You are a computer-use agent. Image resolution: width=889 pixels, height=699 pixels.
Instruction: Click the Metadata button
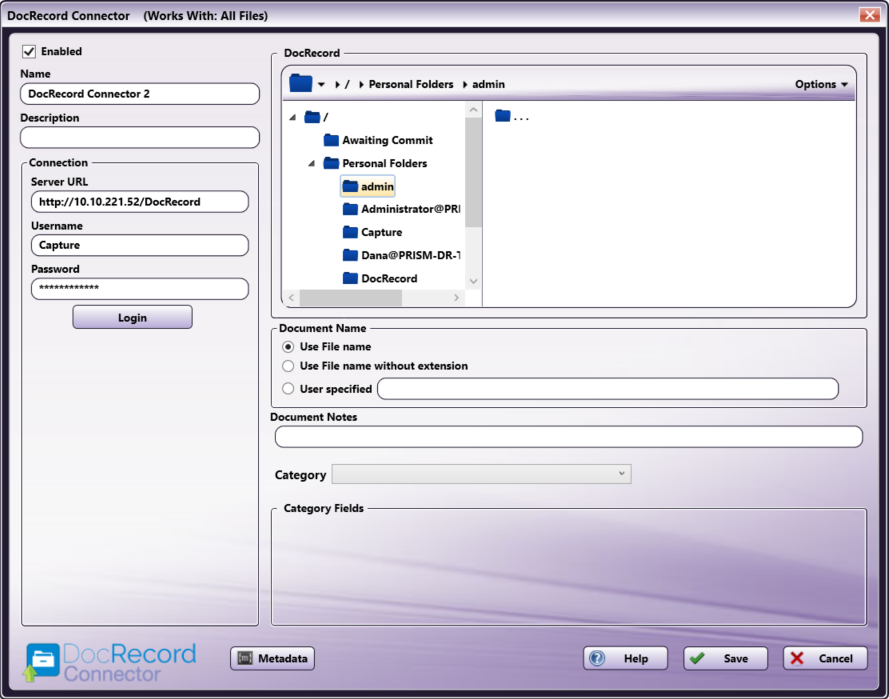pyautogui.click(x=272, y=658)
